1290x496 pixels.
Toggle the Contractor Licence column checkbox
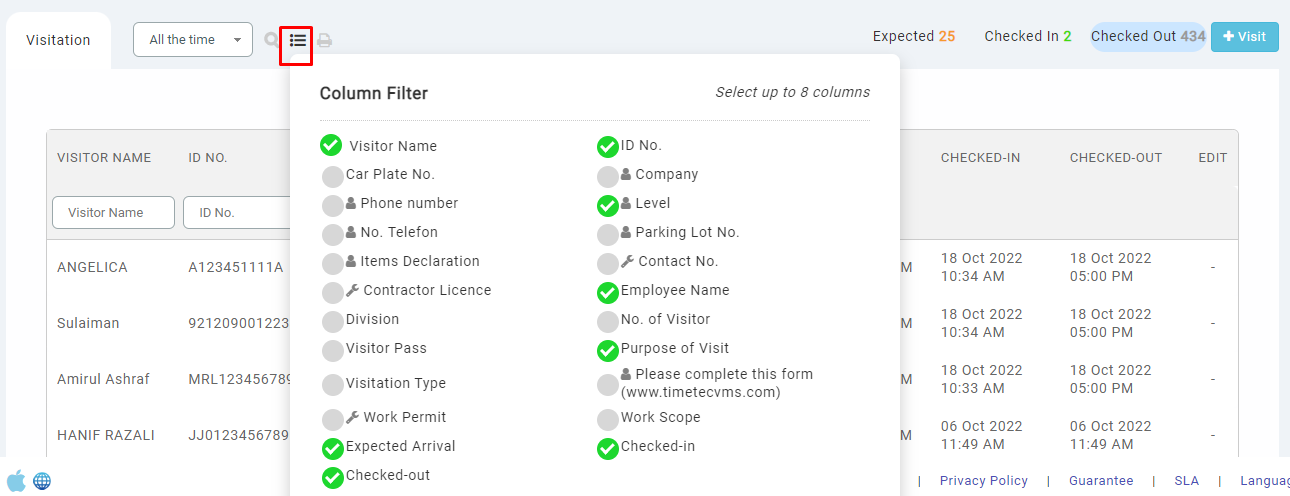[x=333, y=293]
